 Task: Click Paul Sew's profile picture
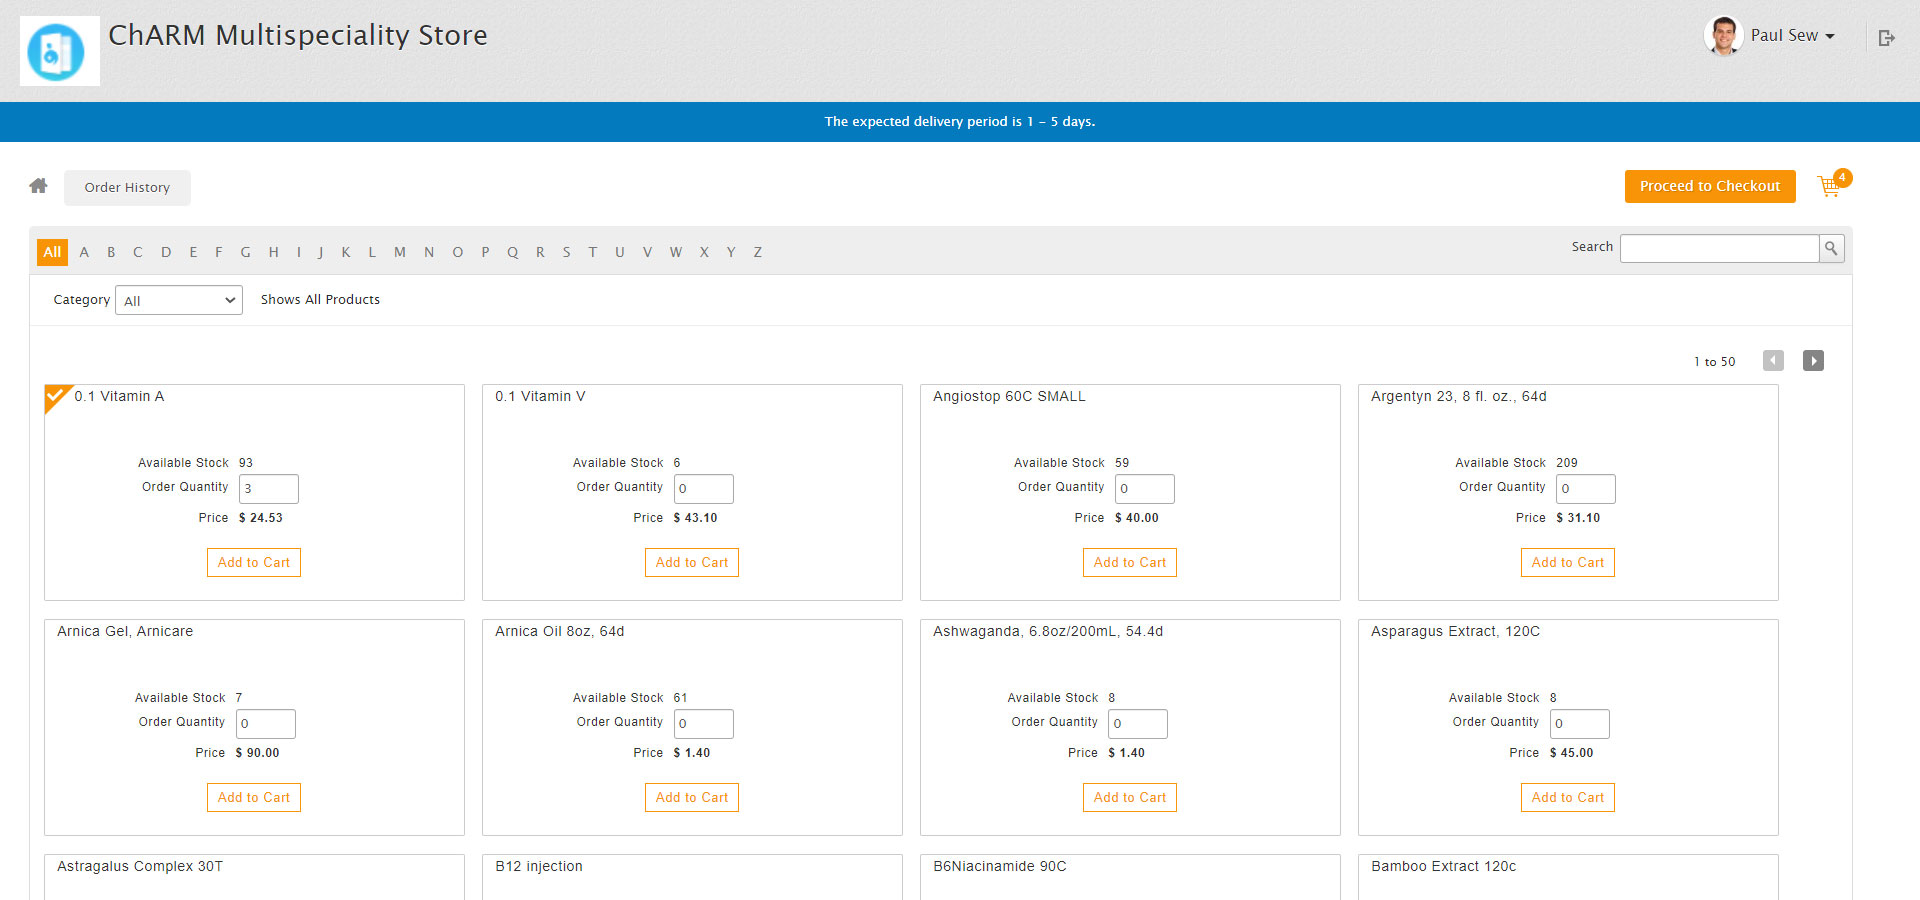(1723, 36)
